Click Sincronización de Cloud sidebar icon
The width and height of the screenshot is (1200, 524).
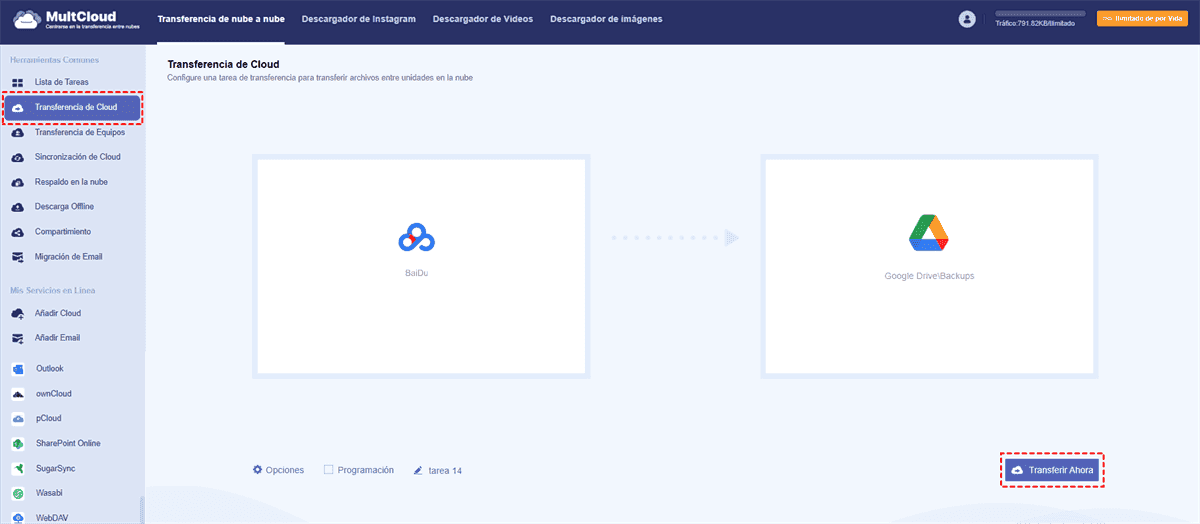click(x=18, y=157)
